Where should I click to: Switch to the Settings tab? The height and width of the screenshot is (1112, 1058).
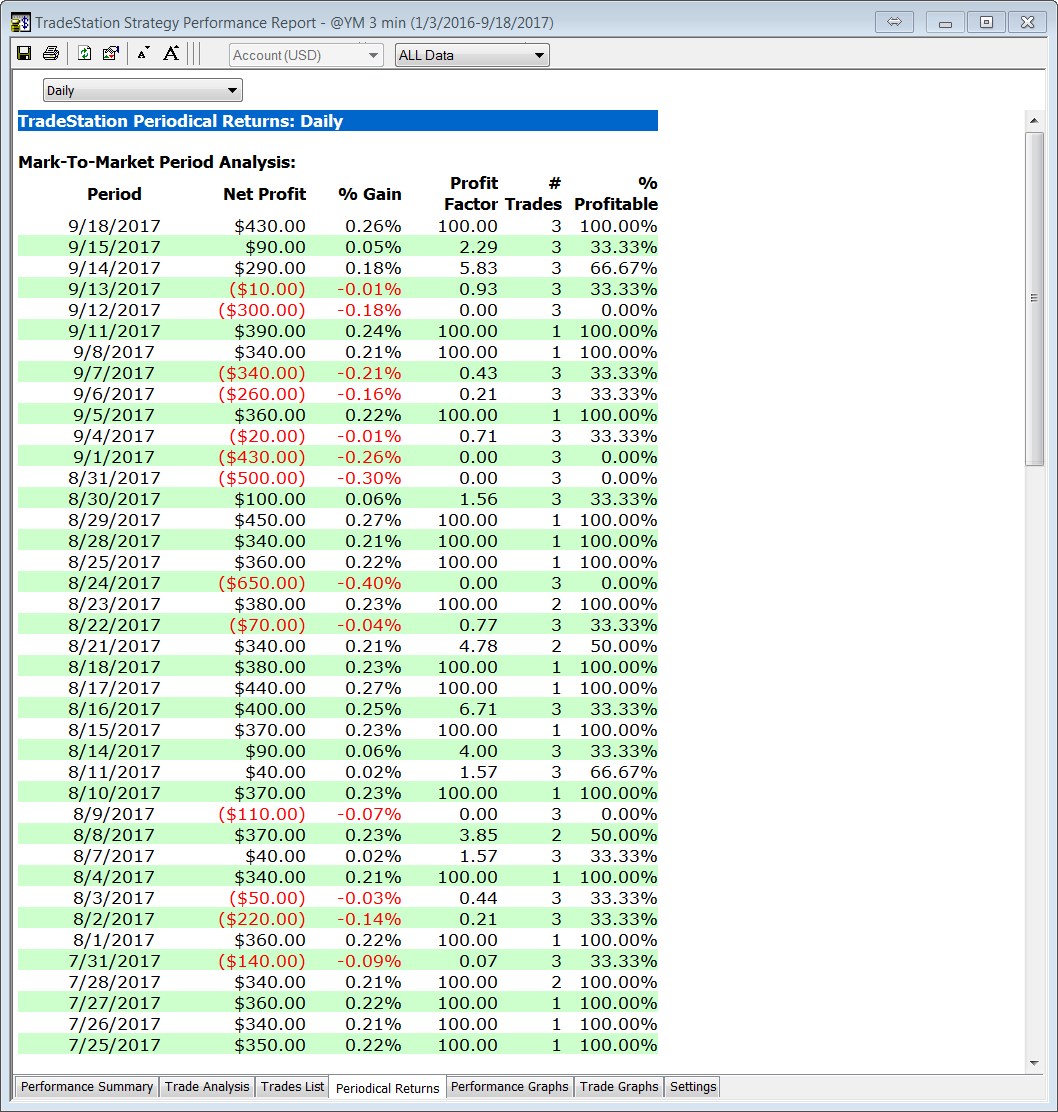point(693,1087)
